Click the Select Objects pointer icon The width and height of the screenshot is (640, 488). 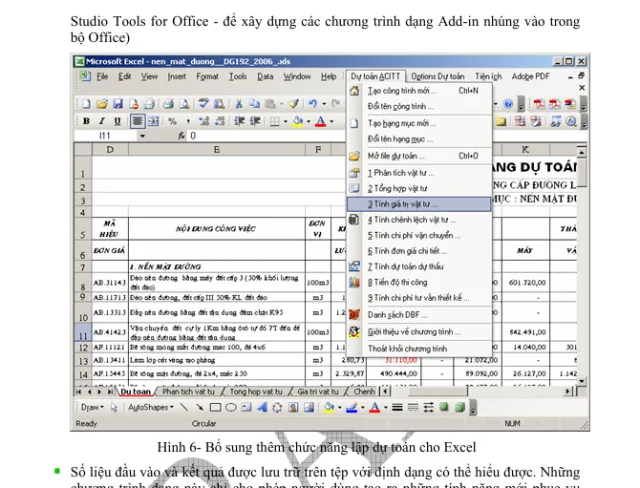point(114,407)
